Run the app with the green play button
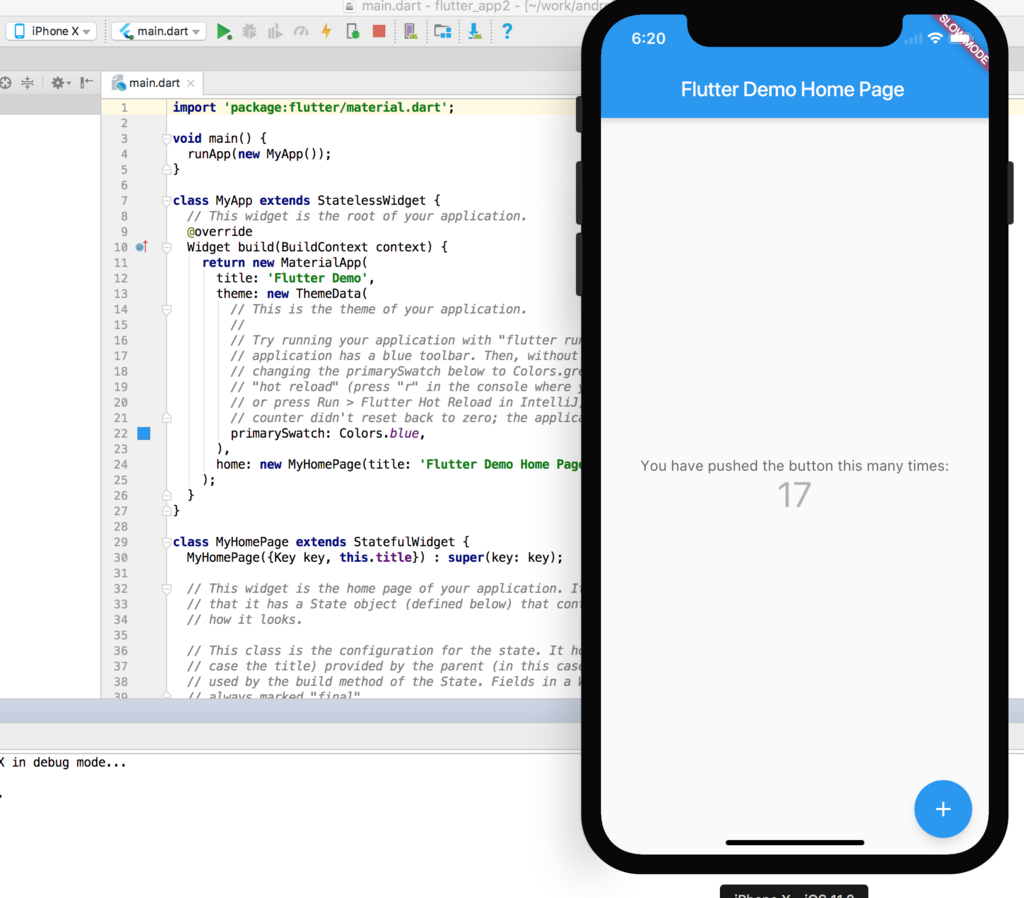 [x=224, y=31]
